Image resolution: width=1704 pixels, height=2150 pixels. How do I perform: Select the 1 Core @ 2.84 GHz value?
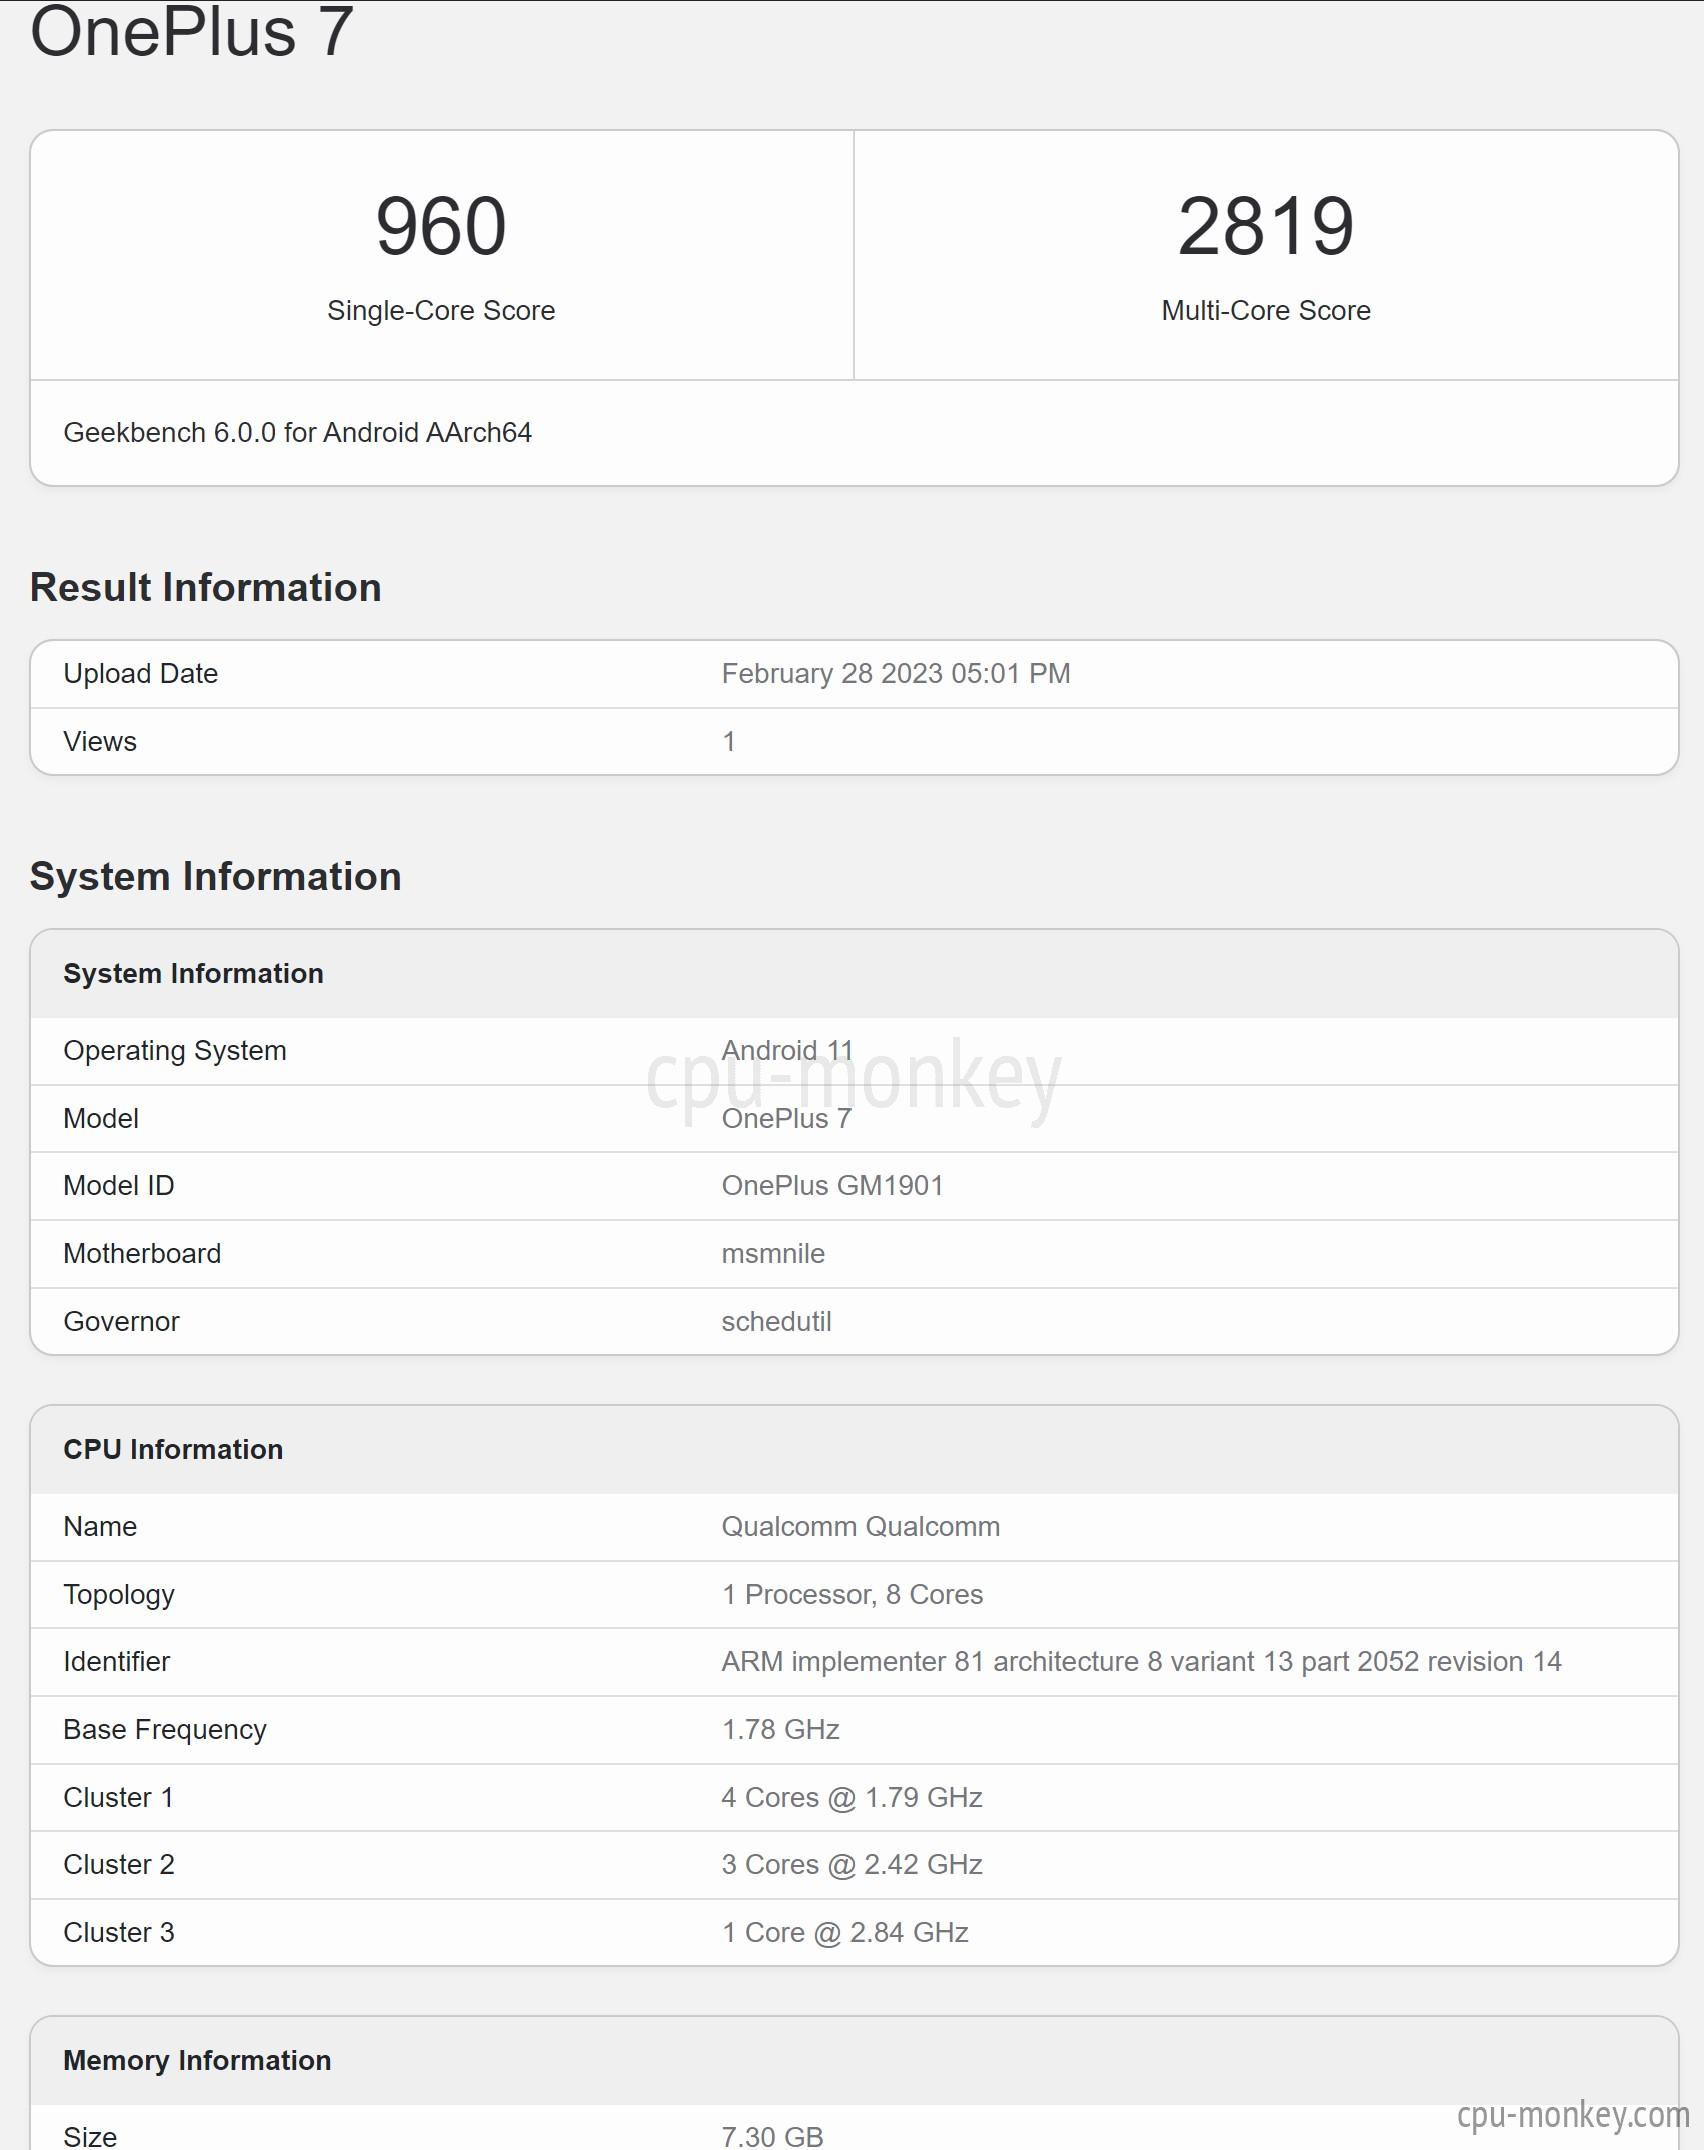point(846,1933)
